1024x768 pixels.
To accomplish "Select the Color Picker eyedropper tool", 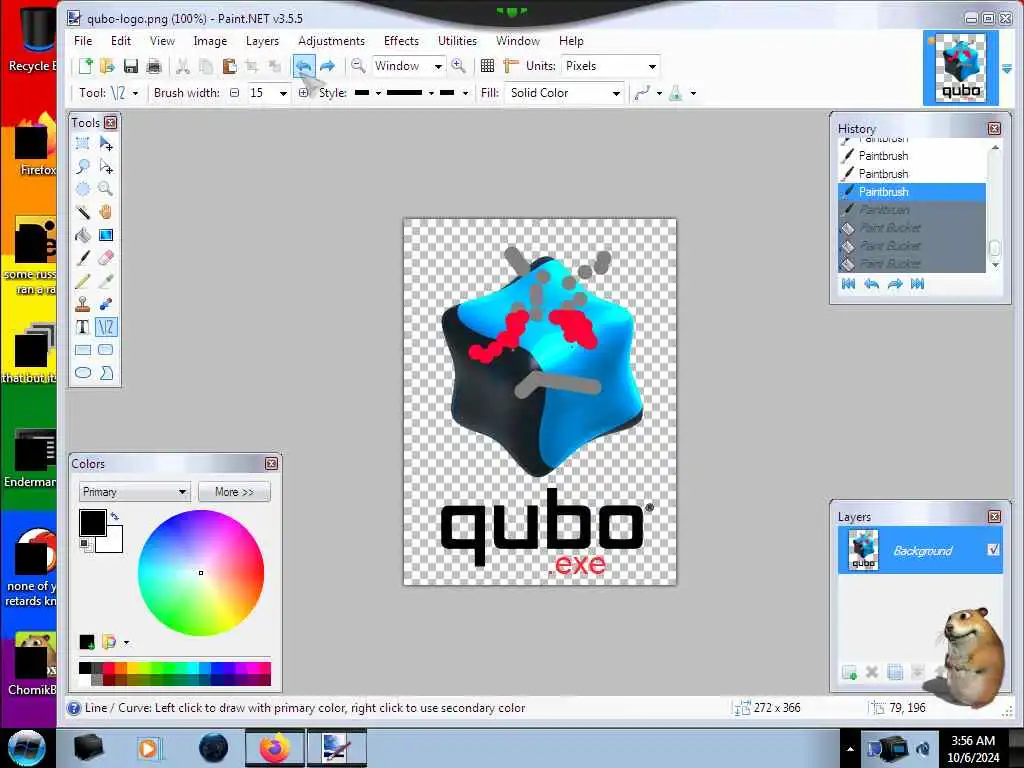I will (x=105, y=281).
